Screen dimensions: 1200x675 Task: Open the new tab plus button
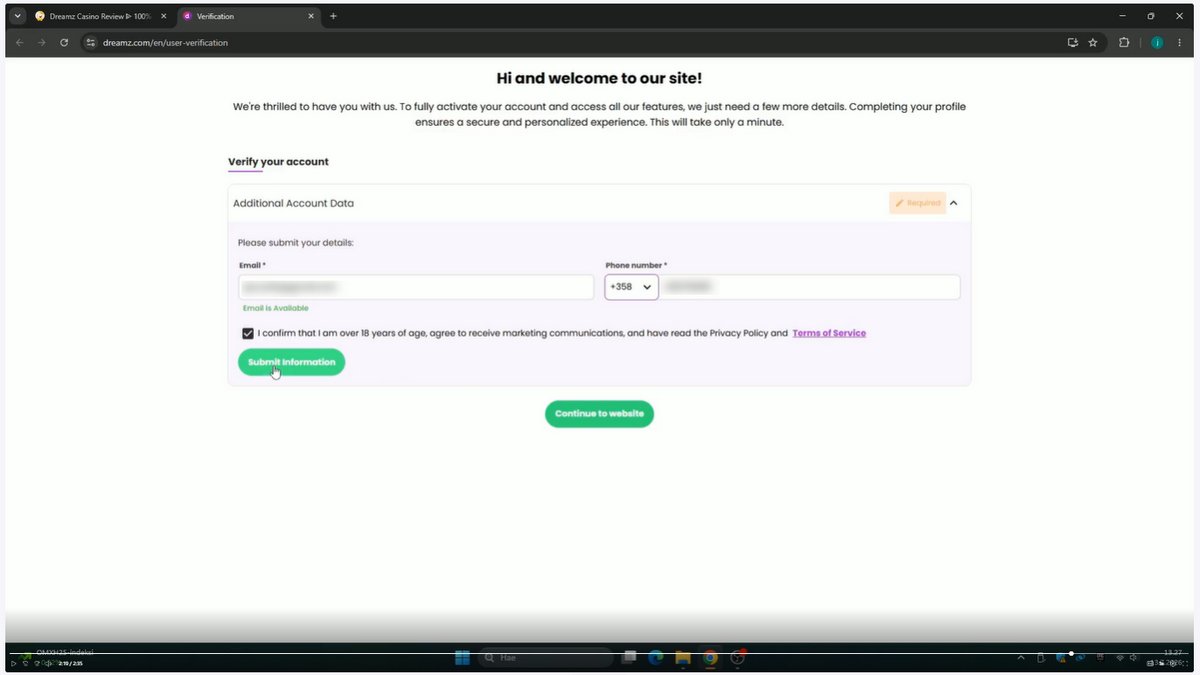(x=333, y=16)
